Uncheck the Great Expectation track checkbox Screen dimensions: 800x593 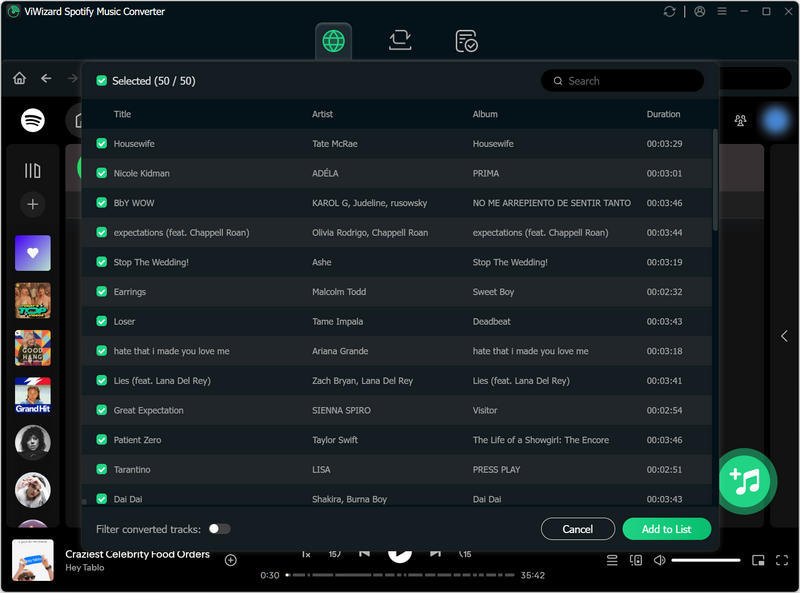(x=102, y=410)
